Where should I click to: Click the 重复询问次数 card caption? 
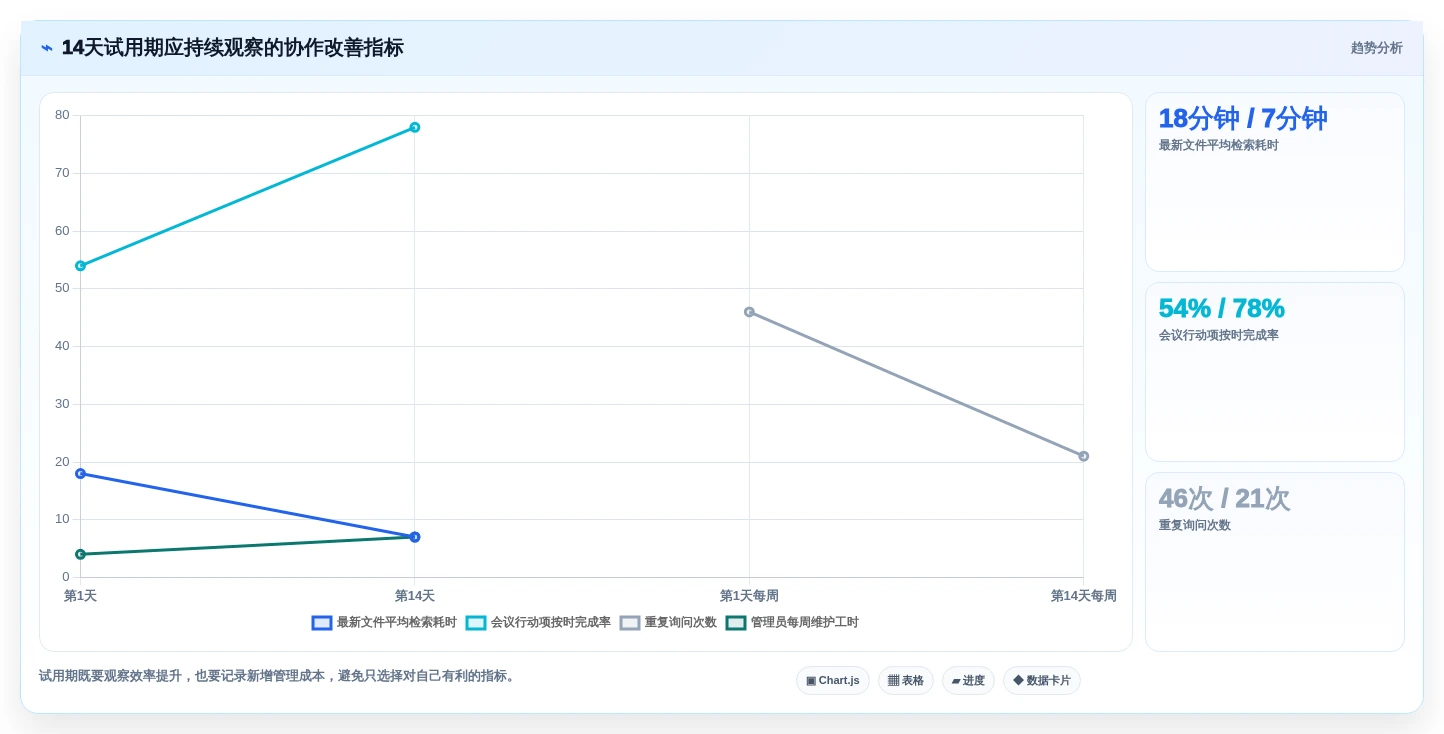coord(1194,525)
